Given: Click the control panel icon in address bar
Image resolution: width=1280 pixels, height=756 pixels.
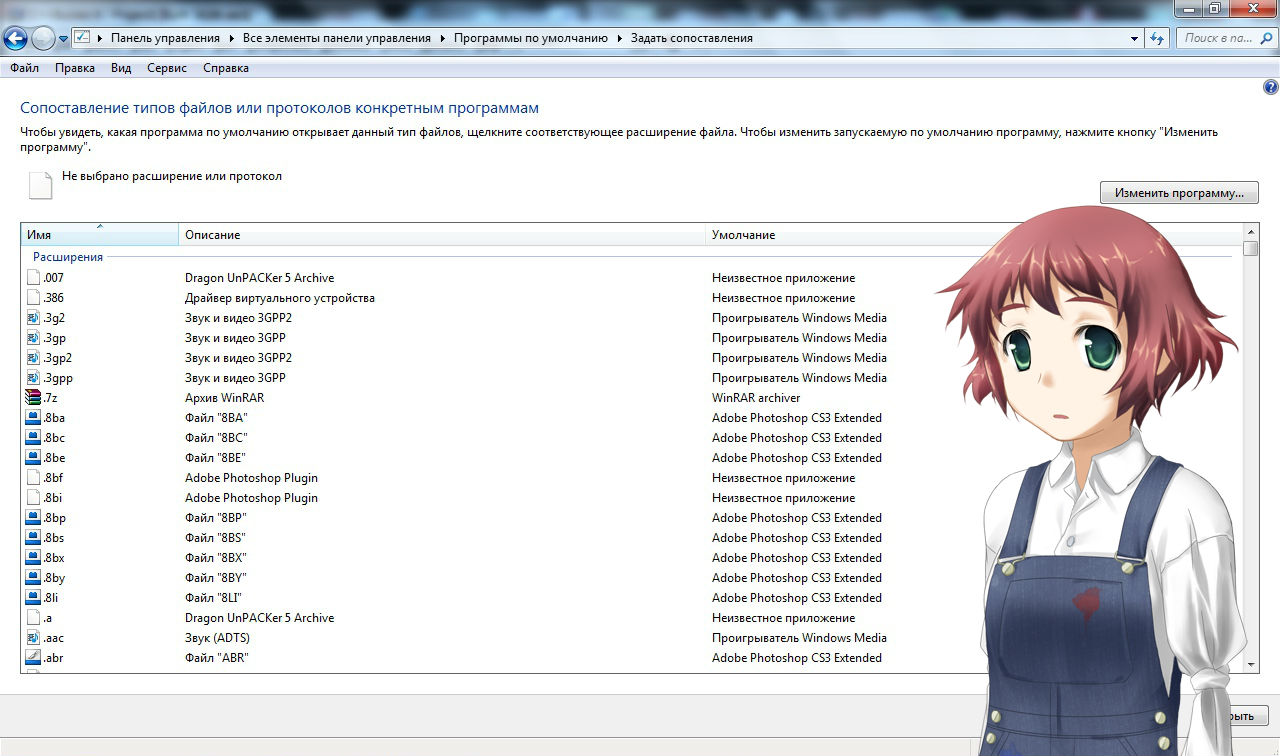Looking at the screenshot, I should click(82, 38).
